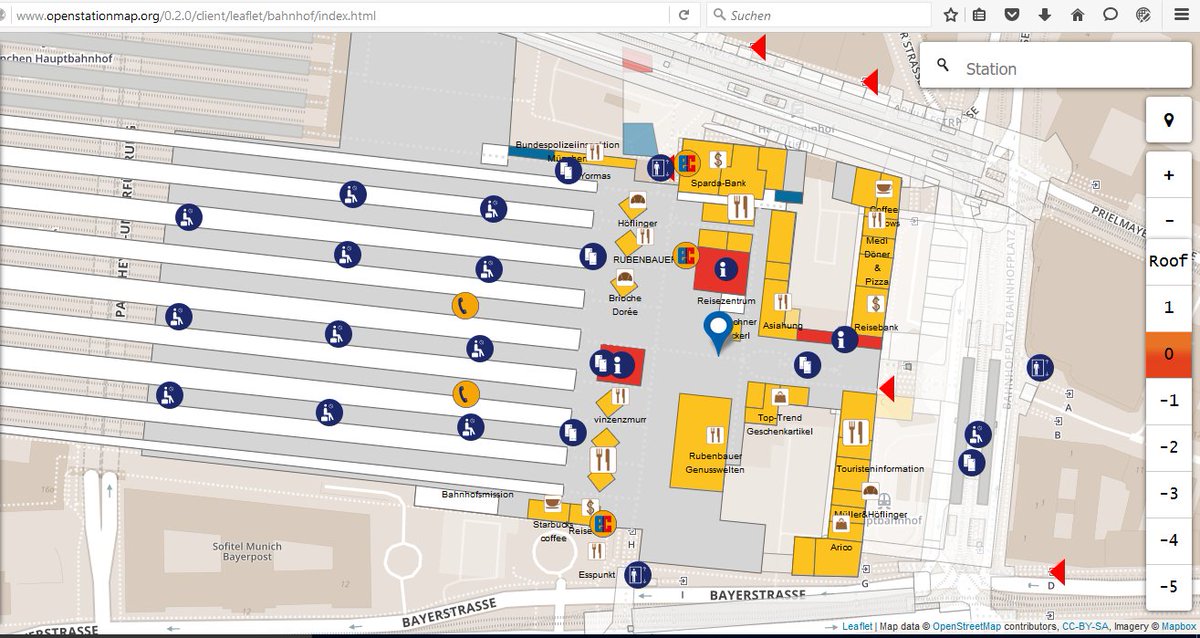This screenshot has width=1200, height=638.
Task: Select the Roof view in the level selector
Action: click(1168, 260)
